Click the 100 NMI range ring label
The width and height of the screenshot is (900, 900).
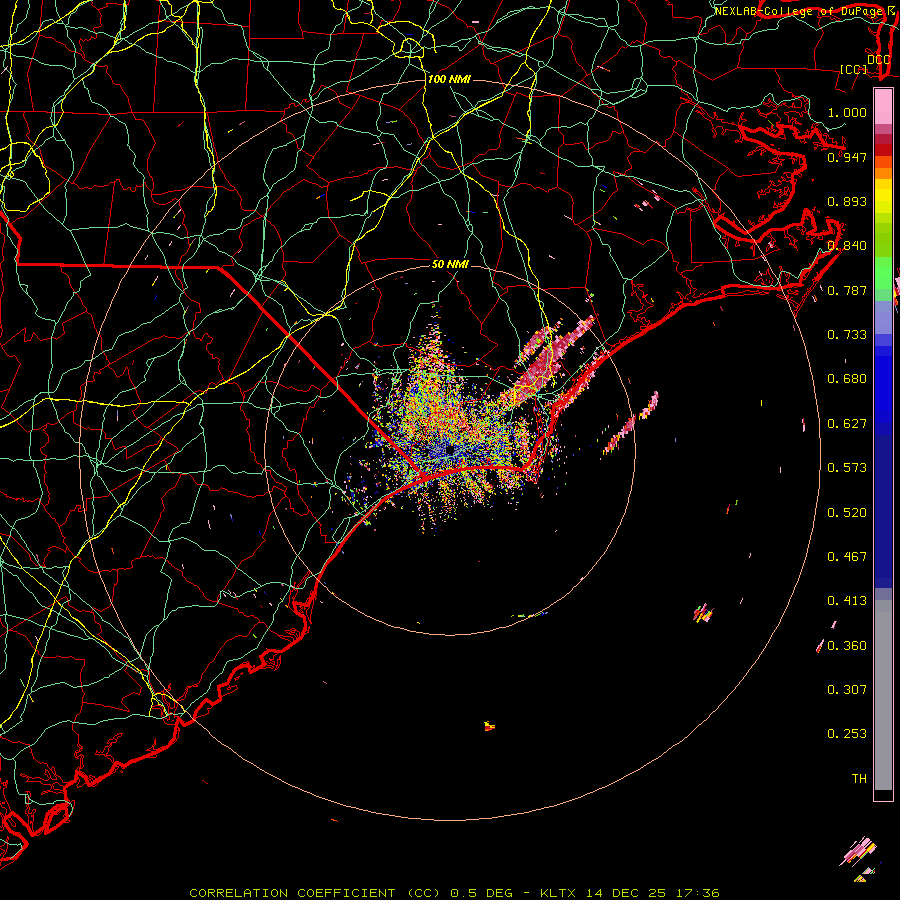449,79
